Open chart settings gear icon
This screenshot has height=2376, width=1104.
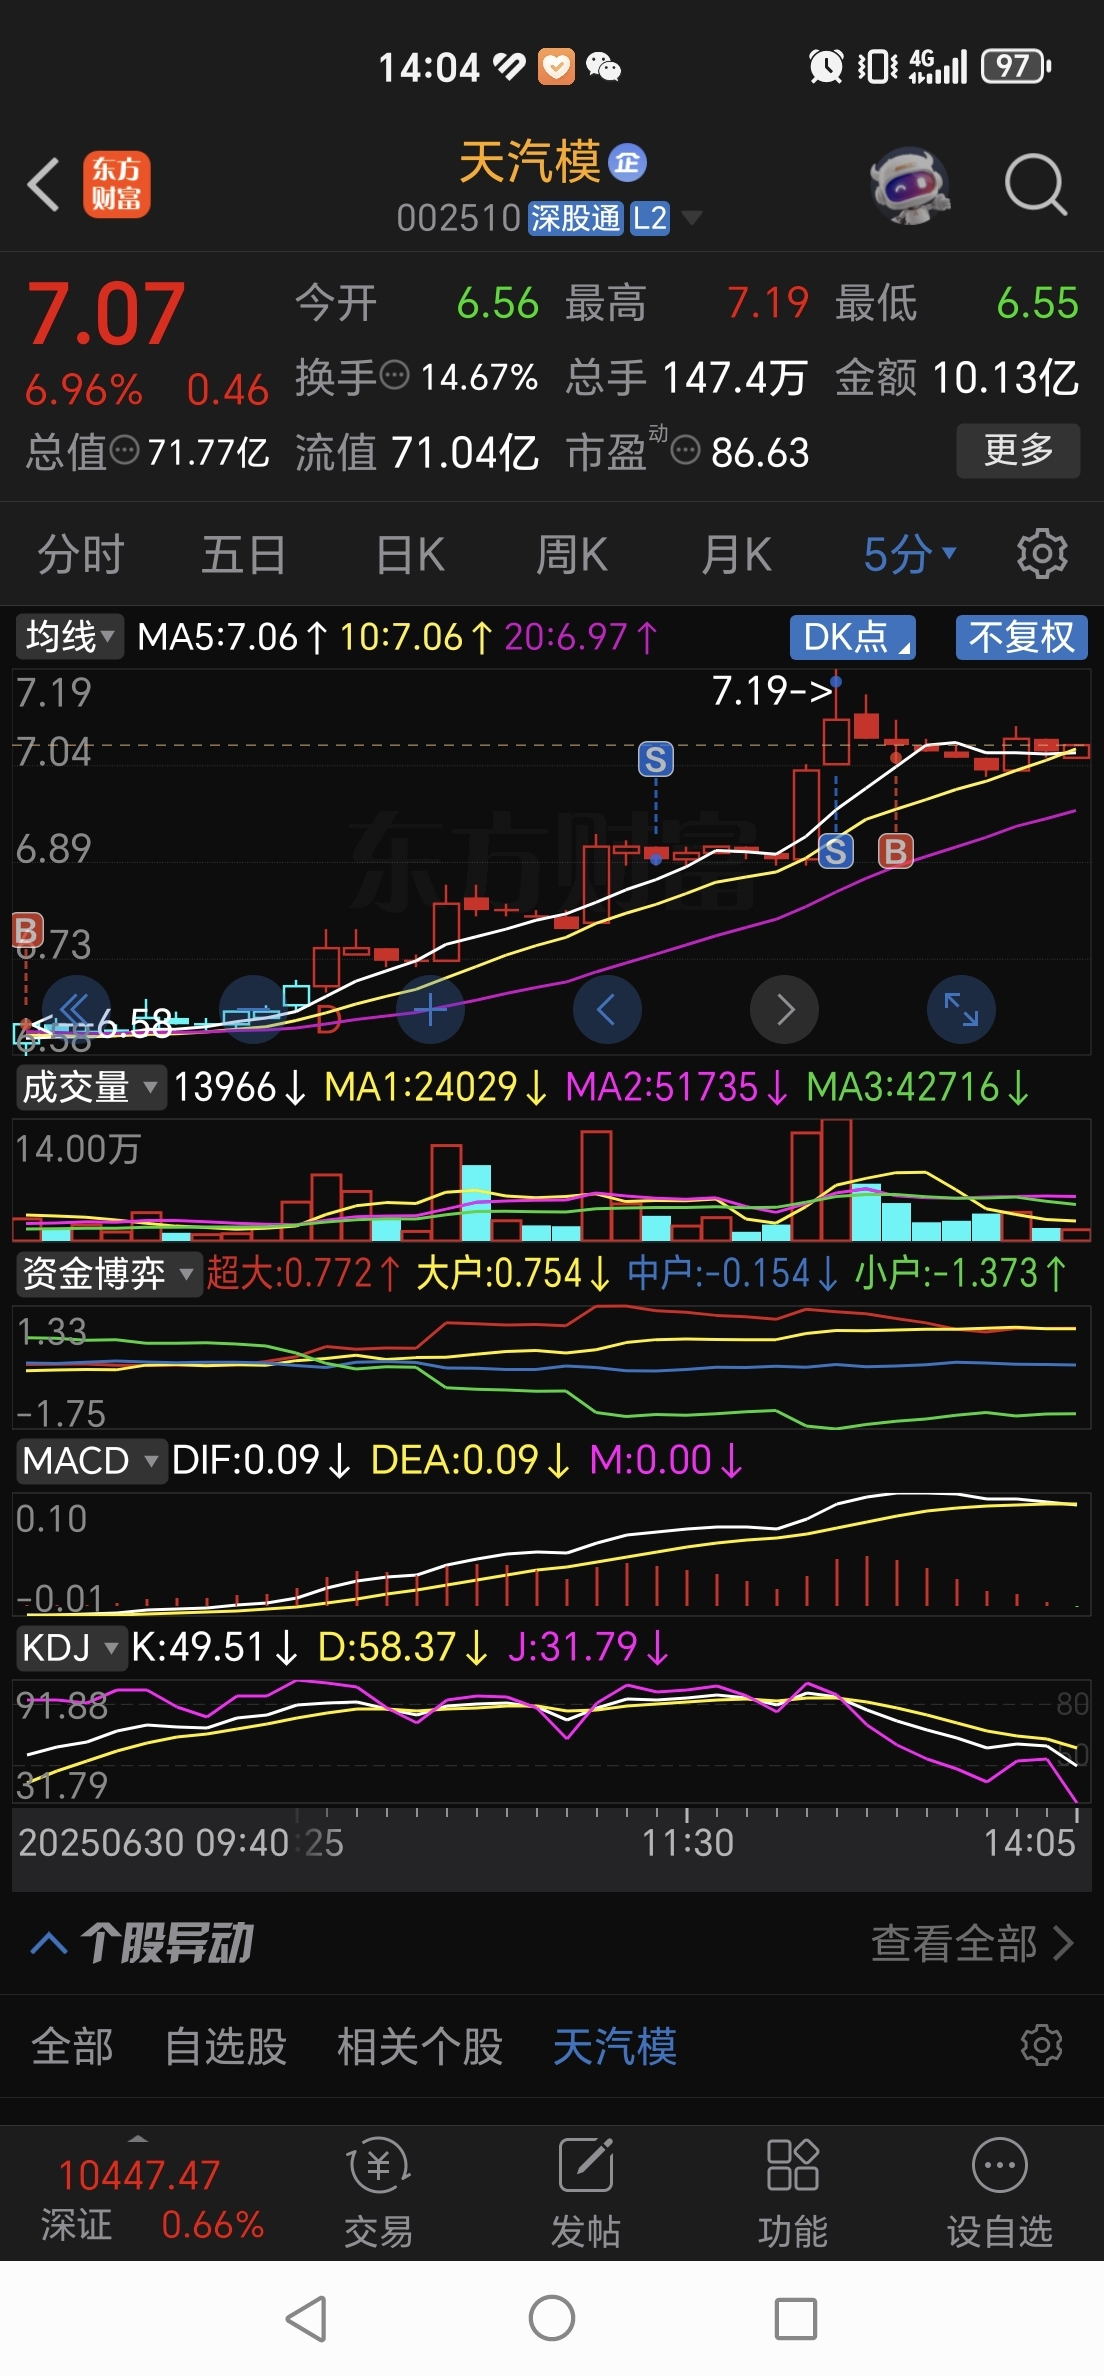pyautogui.click(x=1042, y=553)
